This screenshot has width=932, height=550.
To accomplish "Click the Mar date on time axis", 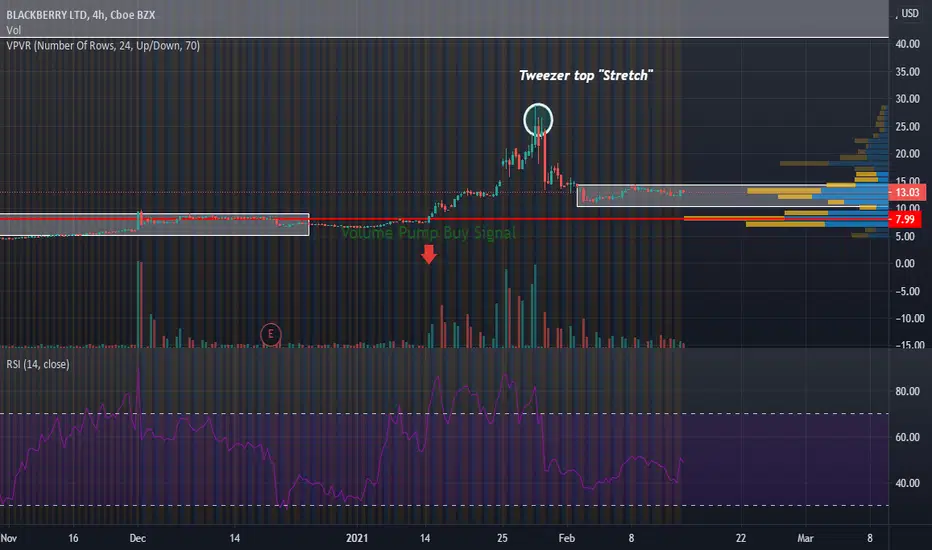I will point(805,538).
